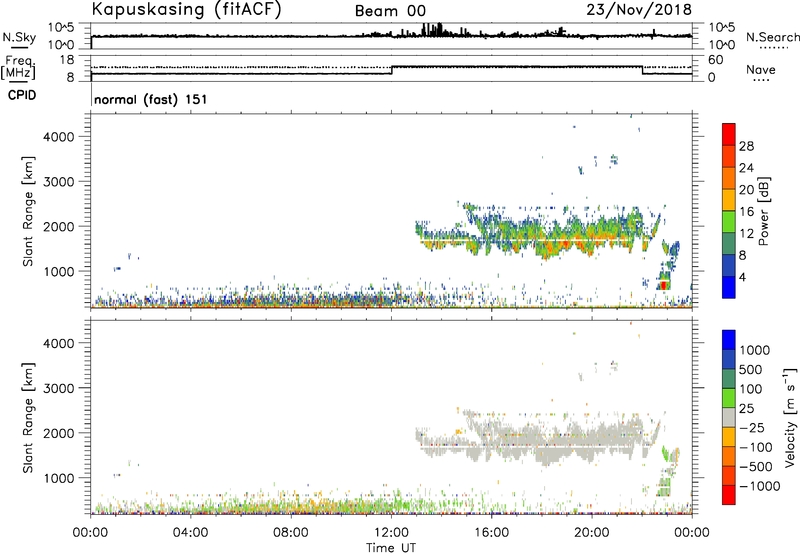This screenshot has width=800, height=554.
Task: Click the 18 tick on frequency axis
Action: pos(67,60)
